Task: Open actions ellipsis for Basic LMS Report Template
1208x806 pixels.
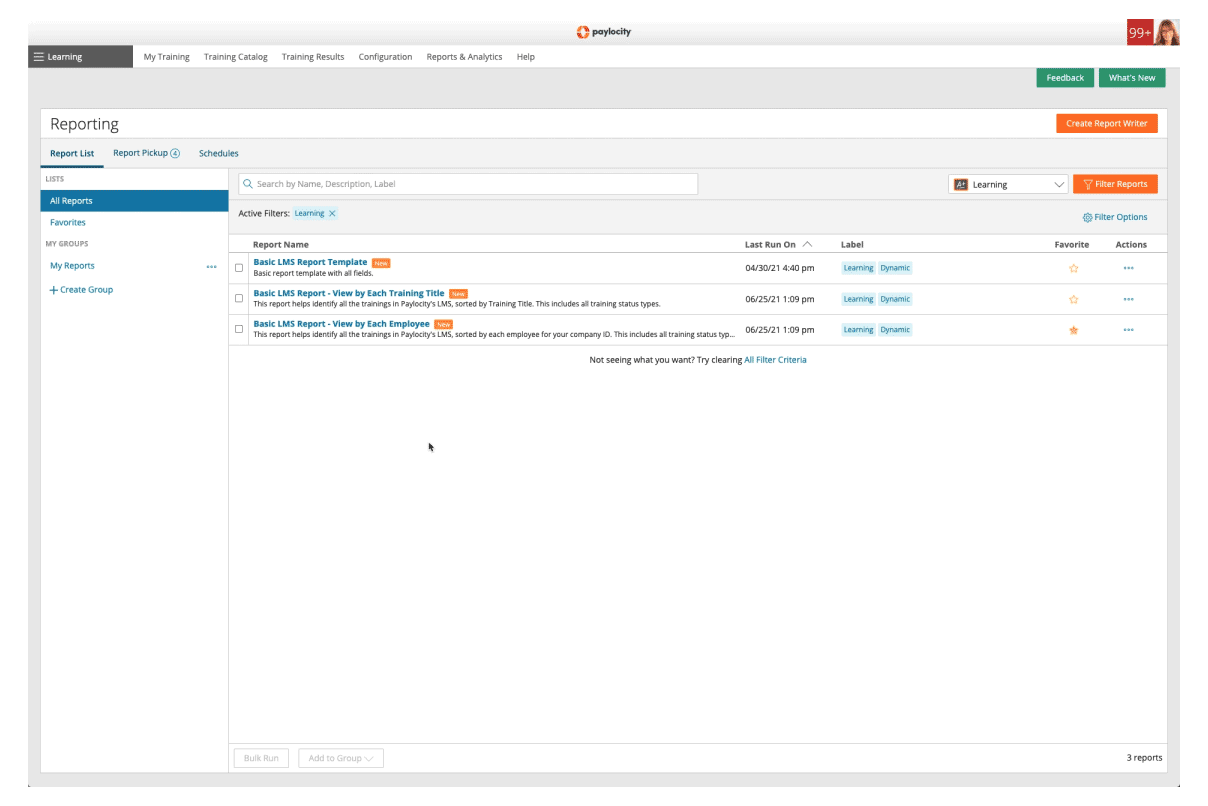Action: 1128,268
